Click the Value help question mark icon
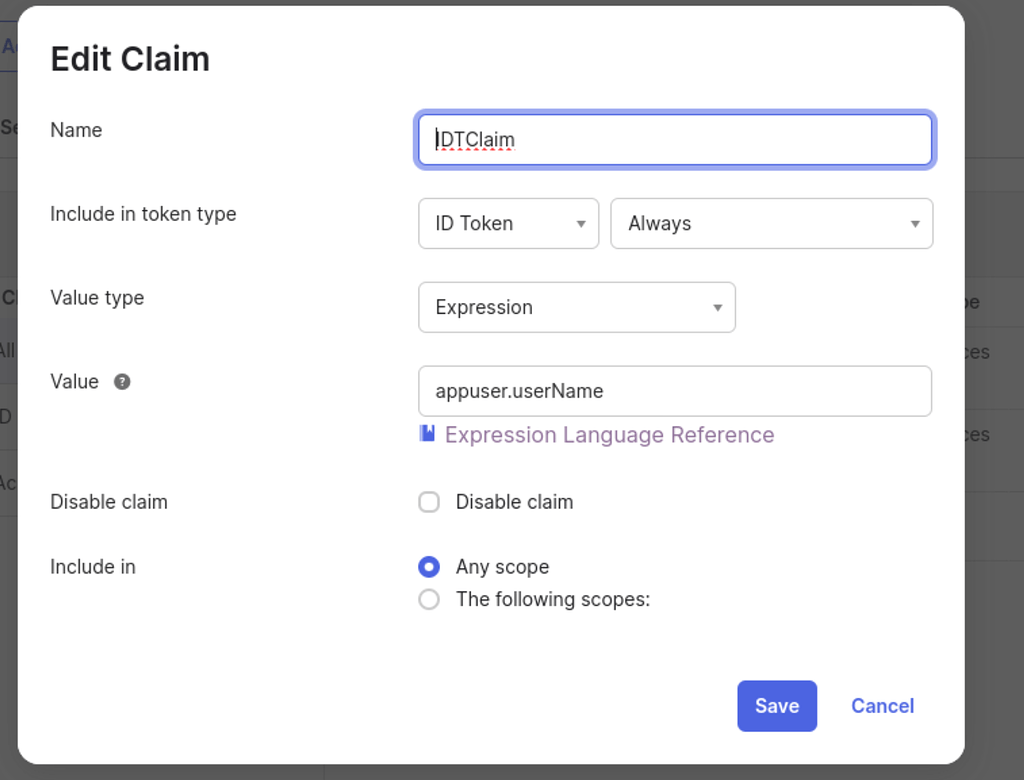 point(122,381)
